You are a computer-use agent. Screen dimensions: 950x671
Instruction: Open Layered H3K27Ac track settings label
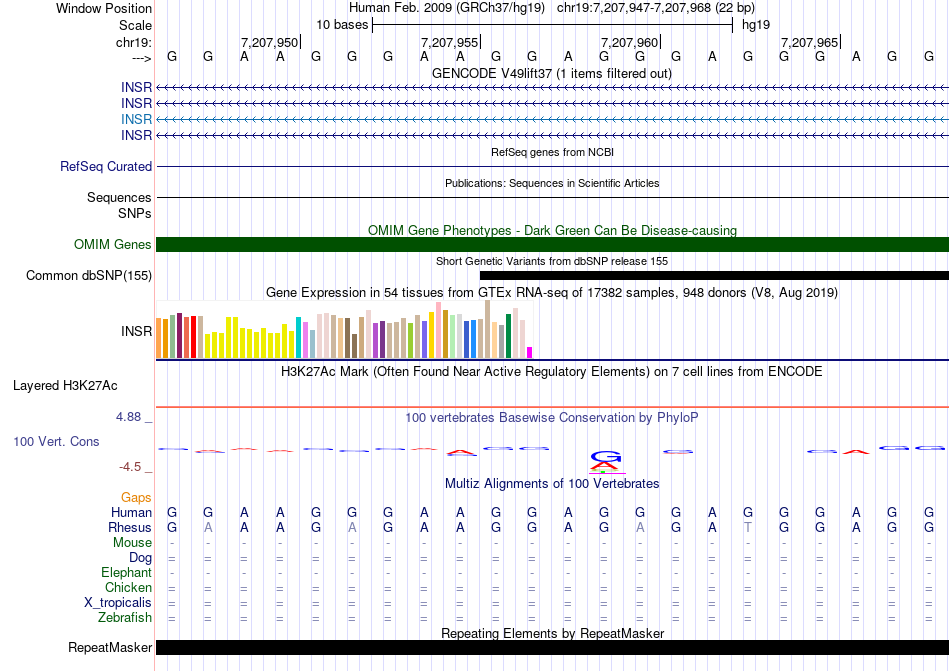point(65,385)
